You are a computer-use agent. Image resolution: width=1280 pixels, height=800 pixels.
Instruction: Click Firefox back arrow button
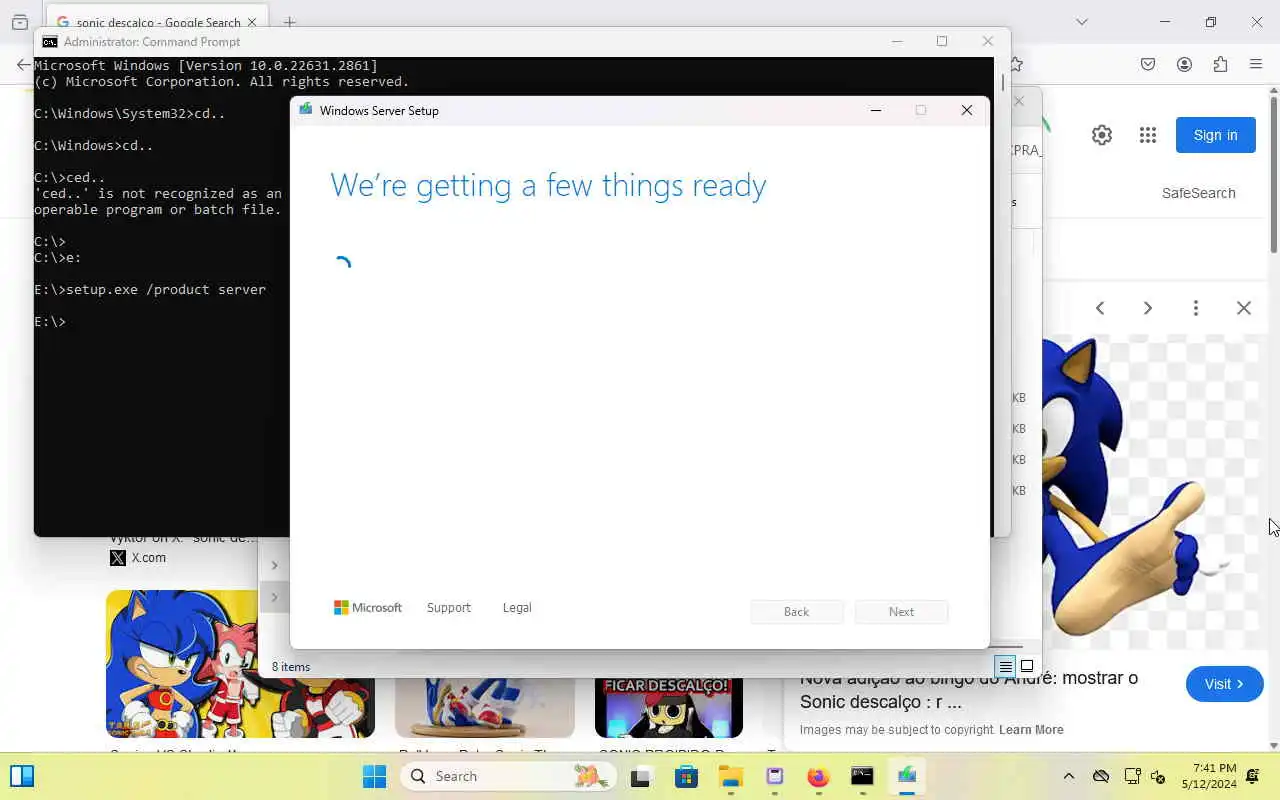click(24, 64)
